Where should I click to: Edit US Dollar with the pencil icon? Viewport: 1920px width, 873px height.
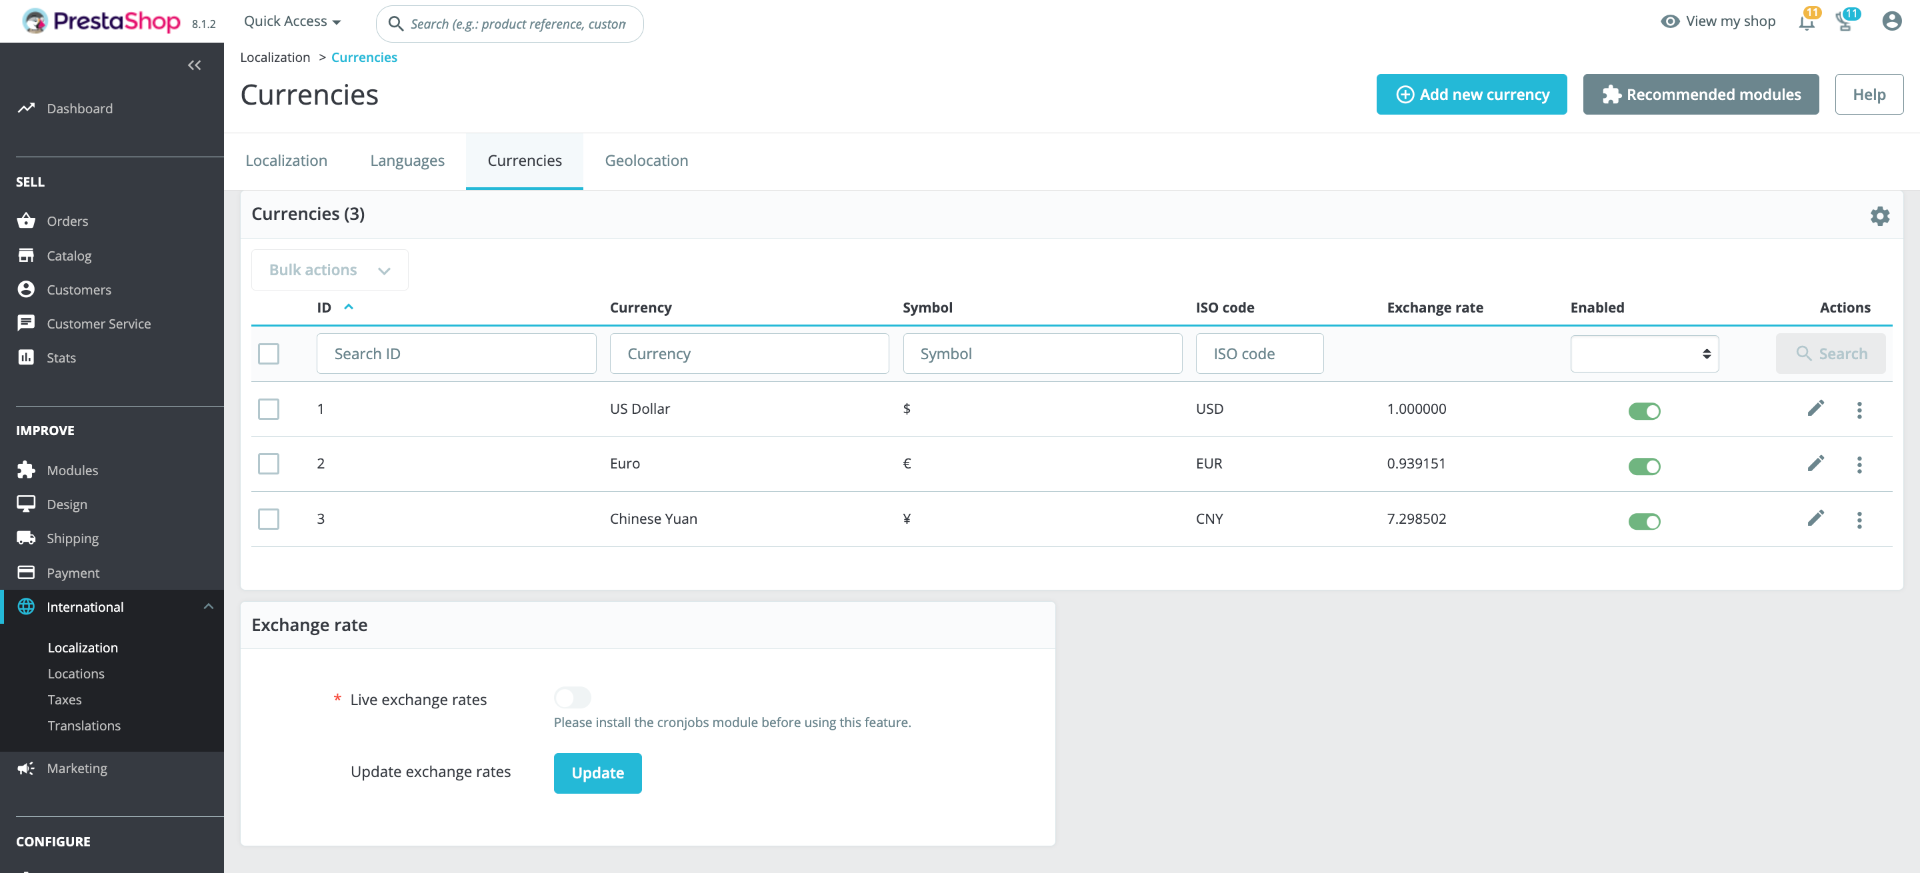tap(1816, 408)
